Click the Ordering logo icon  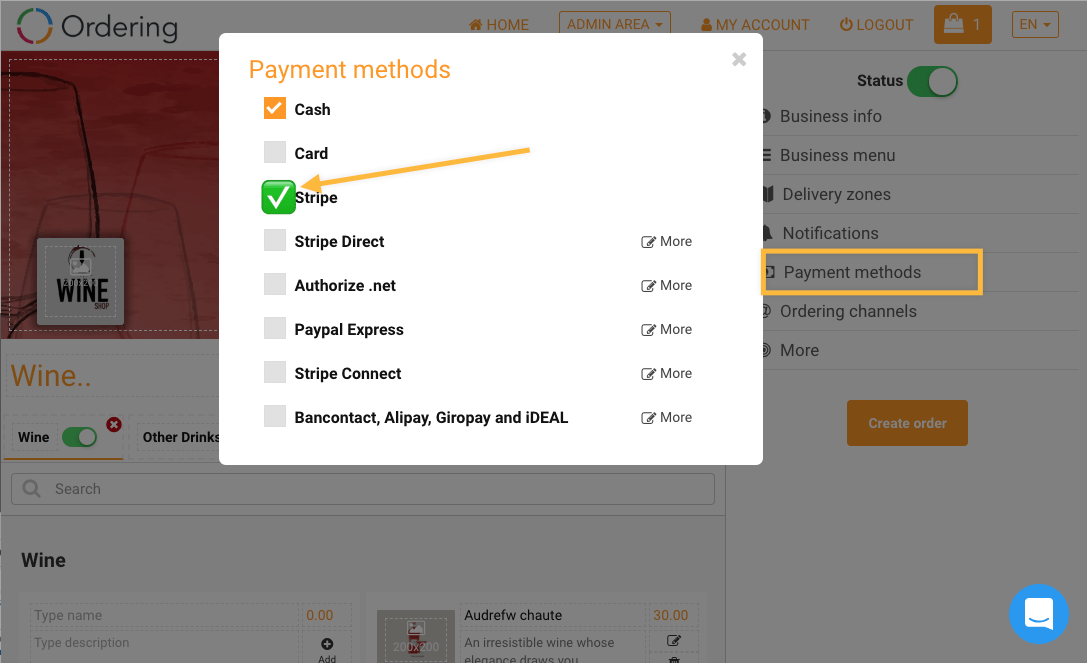35,26
